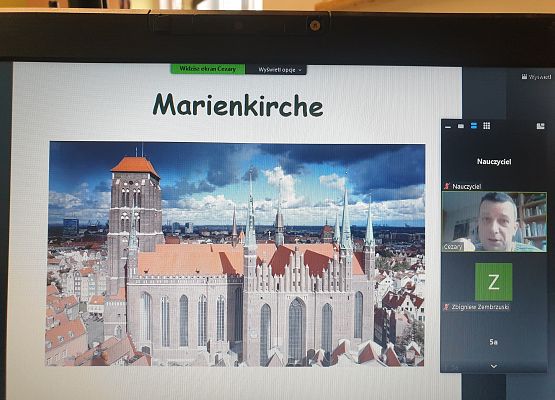
Task: Select the Nauczyciel participant tile
Action: (494, 162)
